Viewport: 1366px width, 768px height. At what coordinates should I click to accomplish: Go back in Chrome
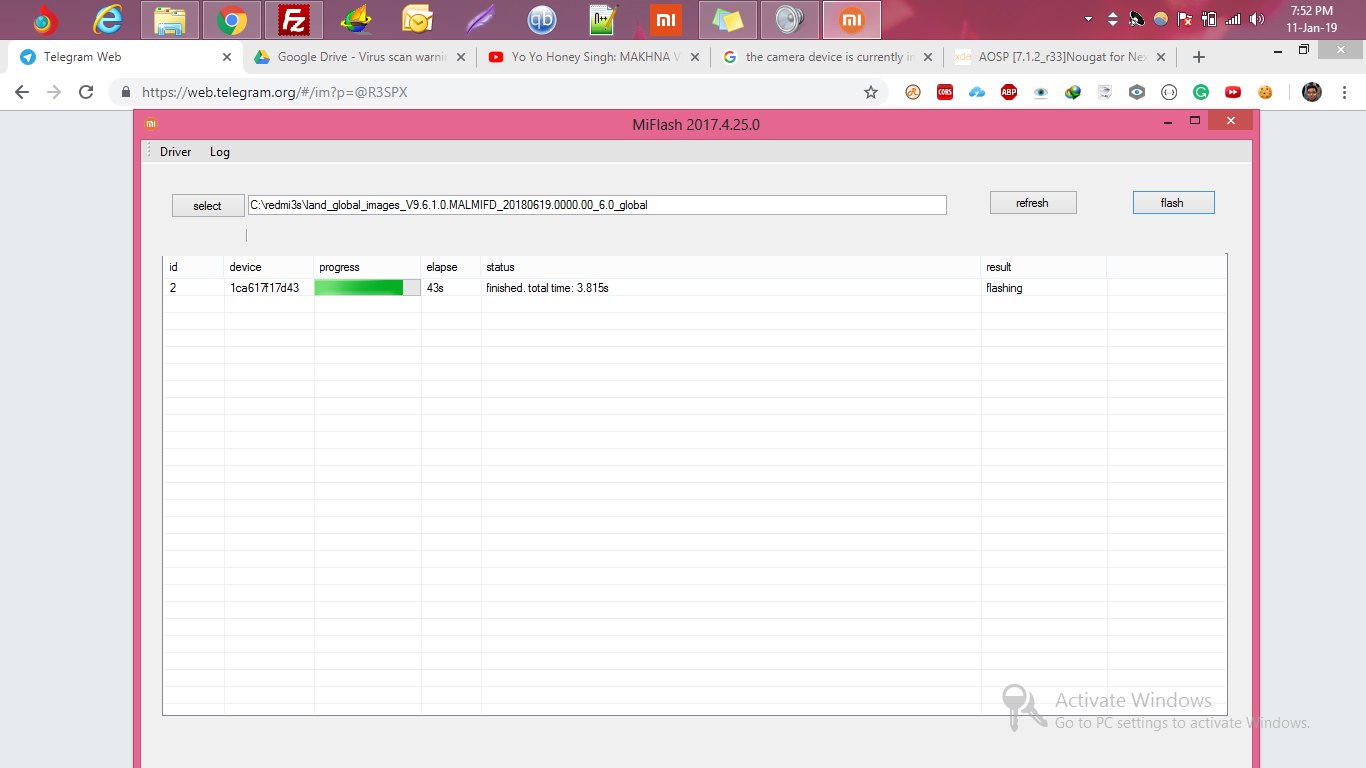click(22, 92)
